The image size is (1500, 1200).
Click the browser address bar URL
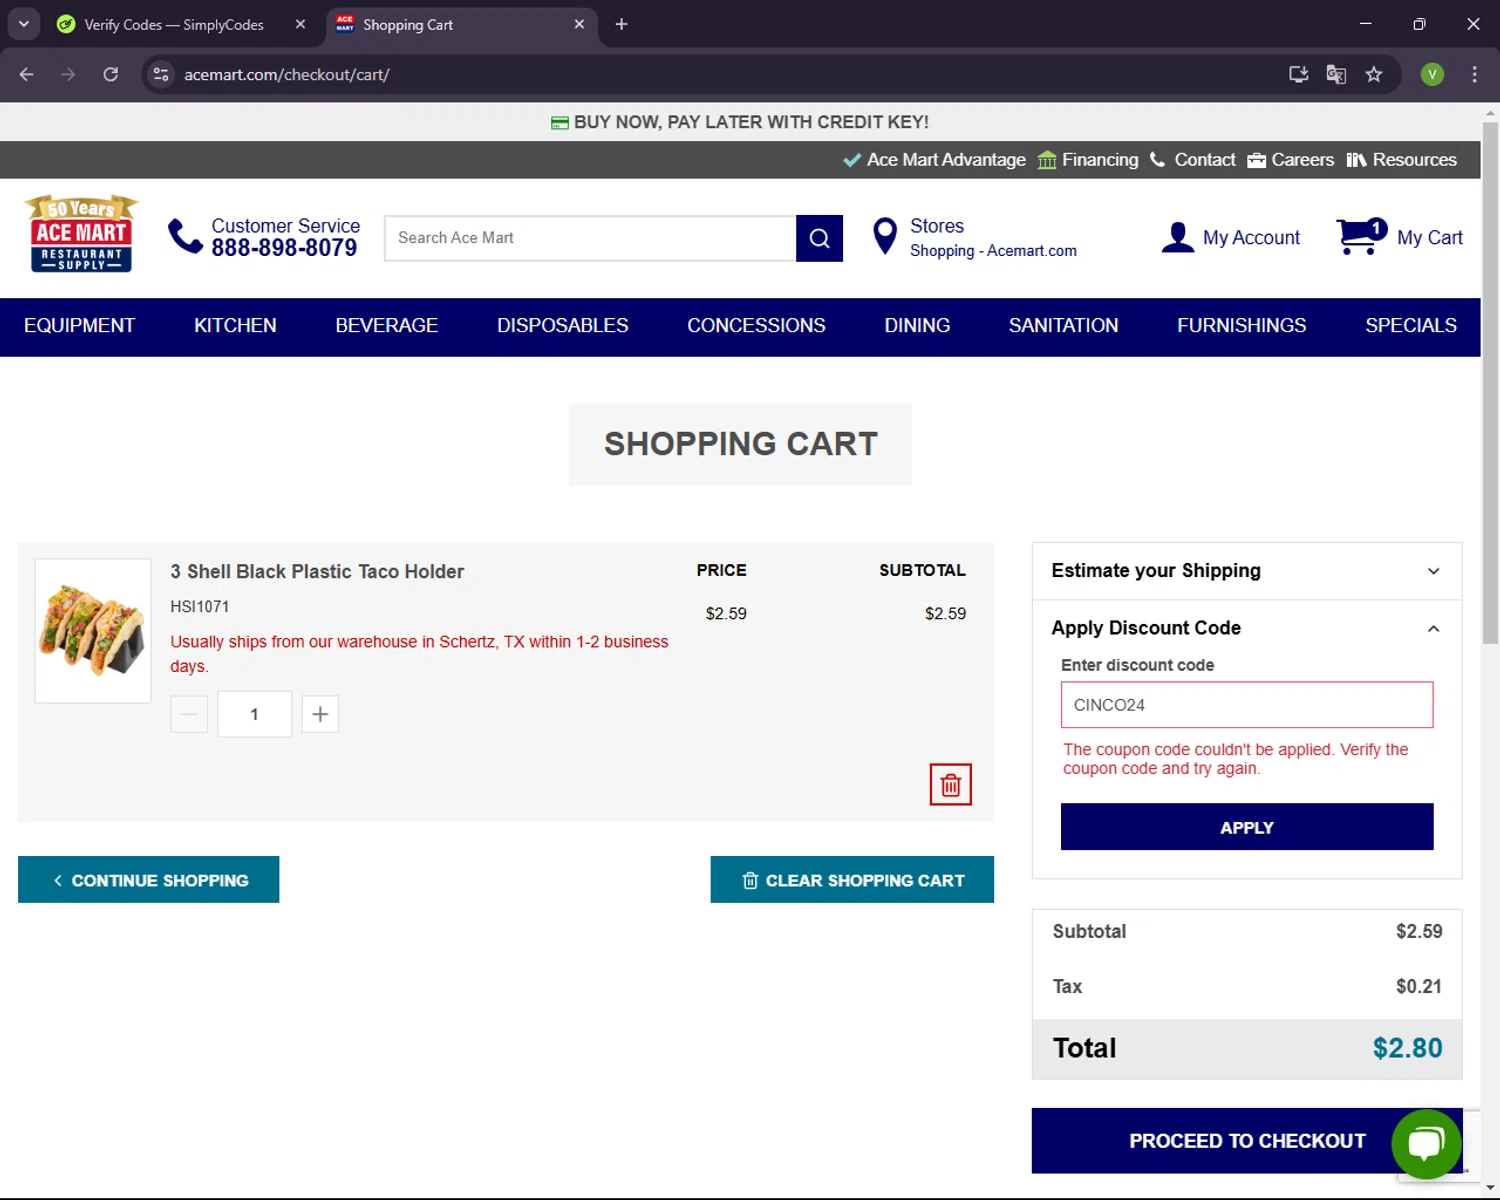pos(286,75)
